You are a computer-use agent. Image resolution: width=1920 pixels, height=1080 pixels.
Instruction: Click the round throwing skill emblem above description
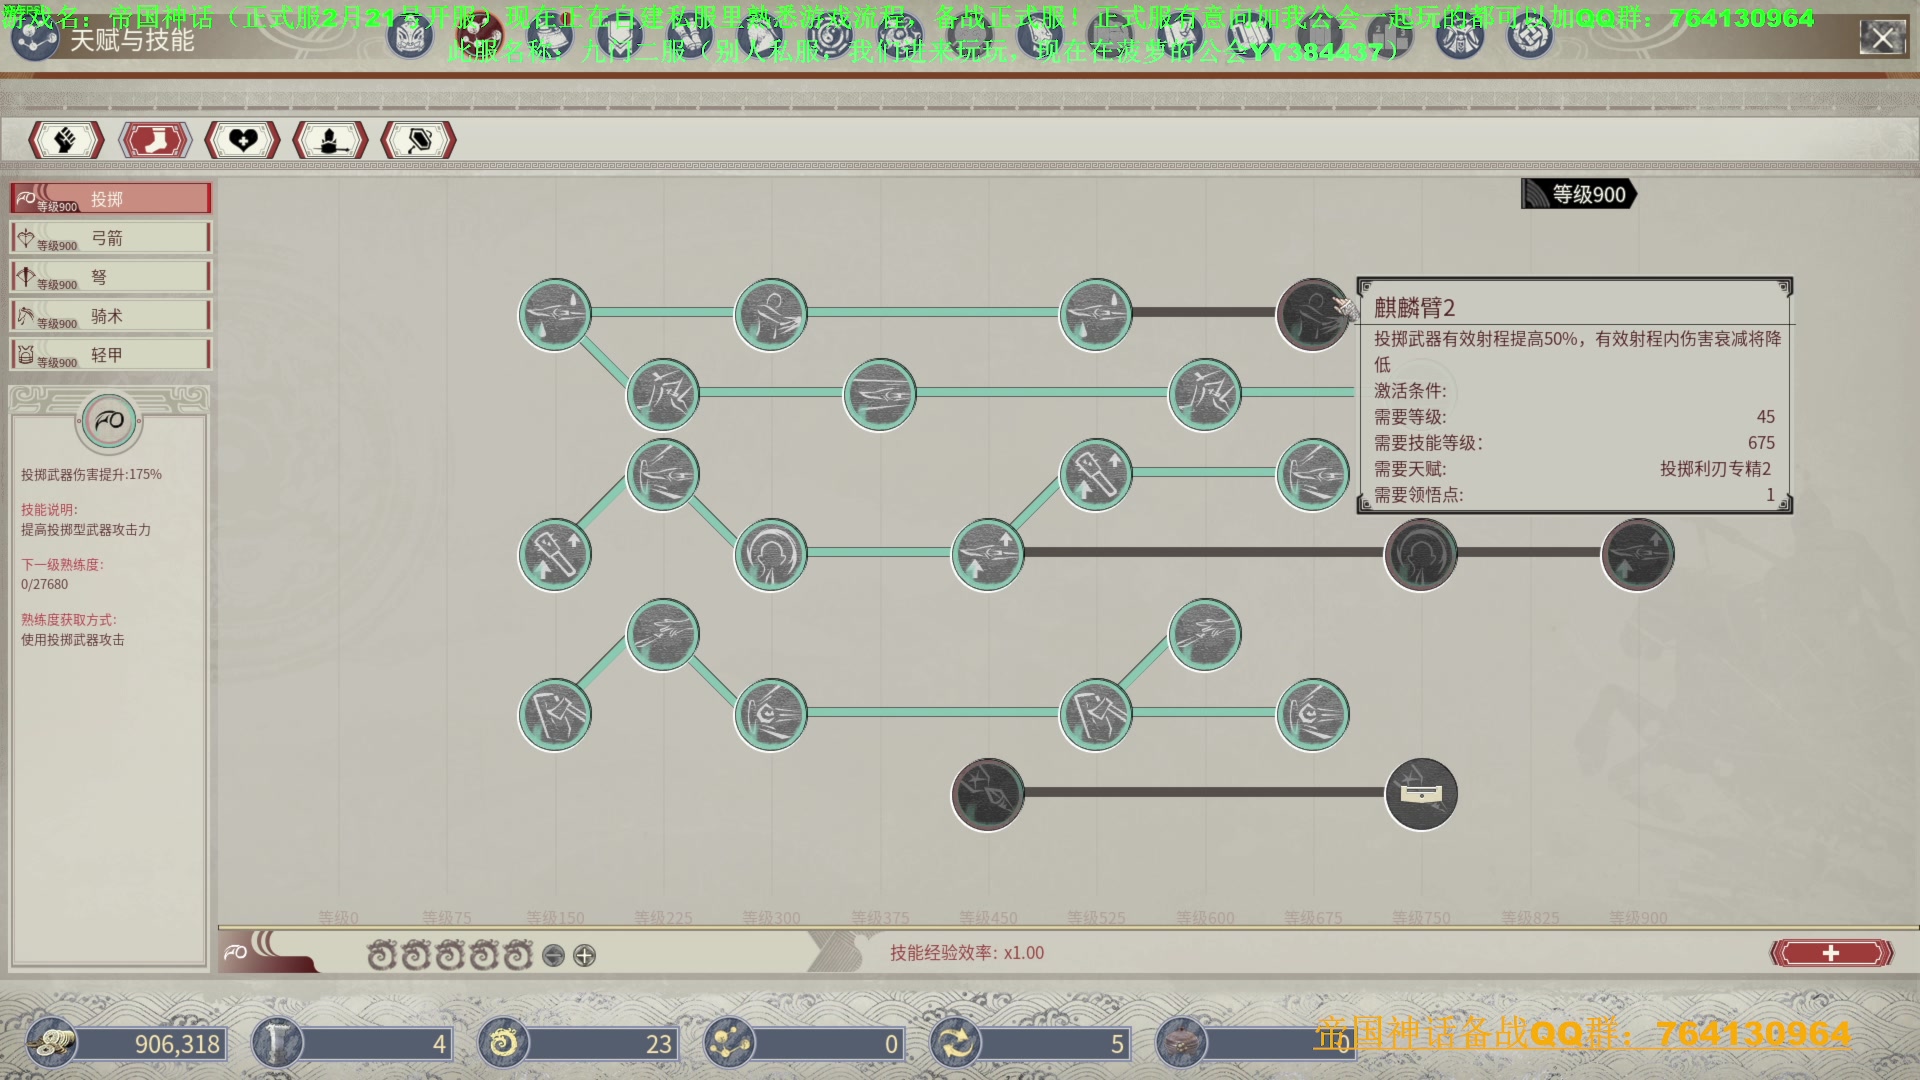[x=109, y=422]
